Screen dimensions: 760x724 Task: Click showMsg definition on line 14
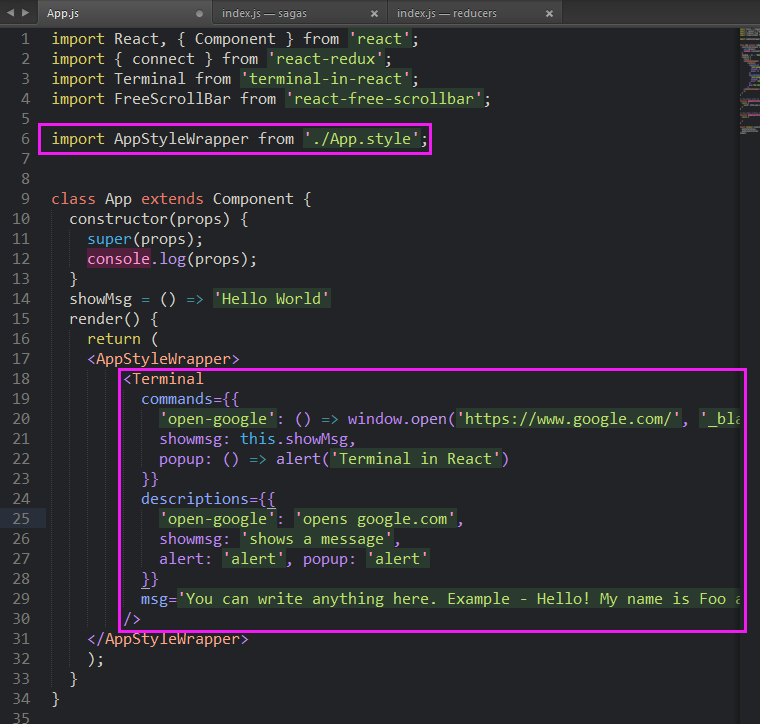coord(100,299)
